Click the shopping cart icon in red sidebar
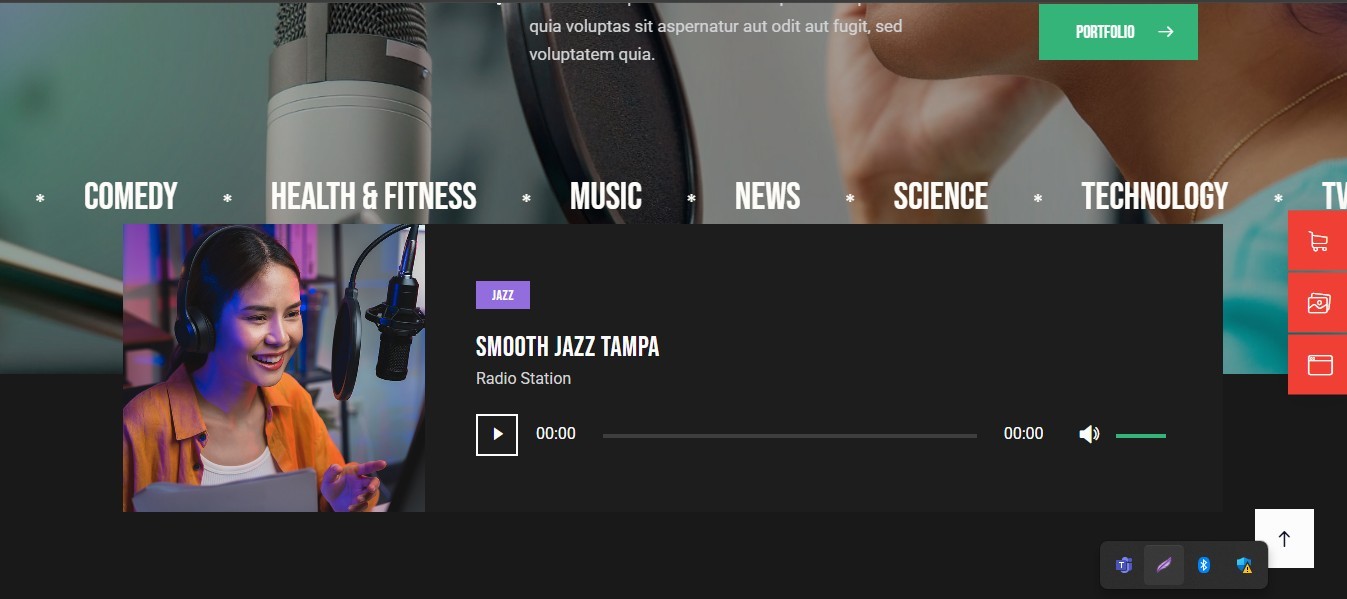Image resolution: width=1347 pixels, height=599 pixels. pyautogui.click(x=1318, y=241)
